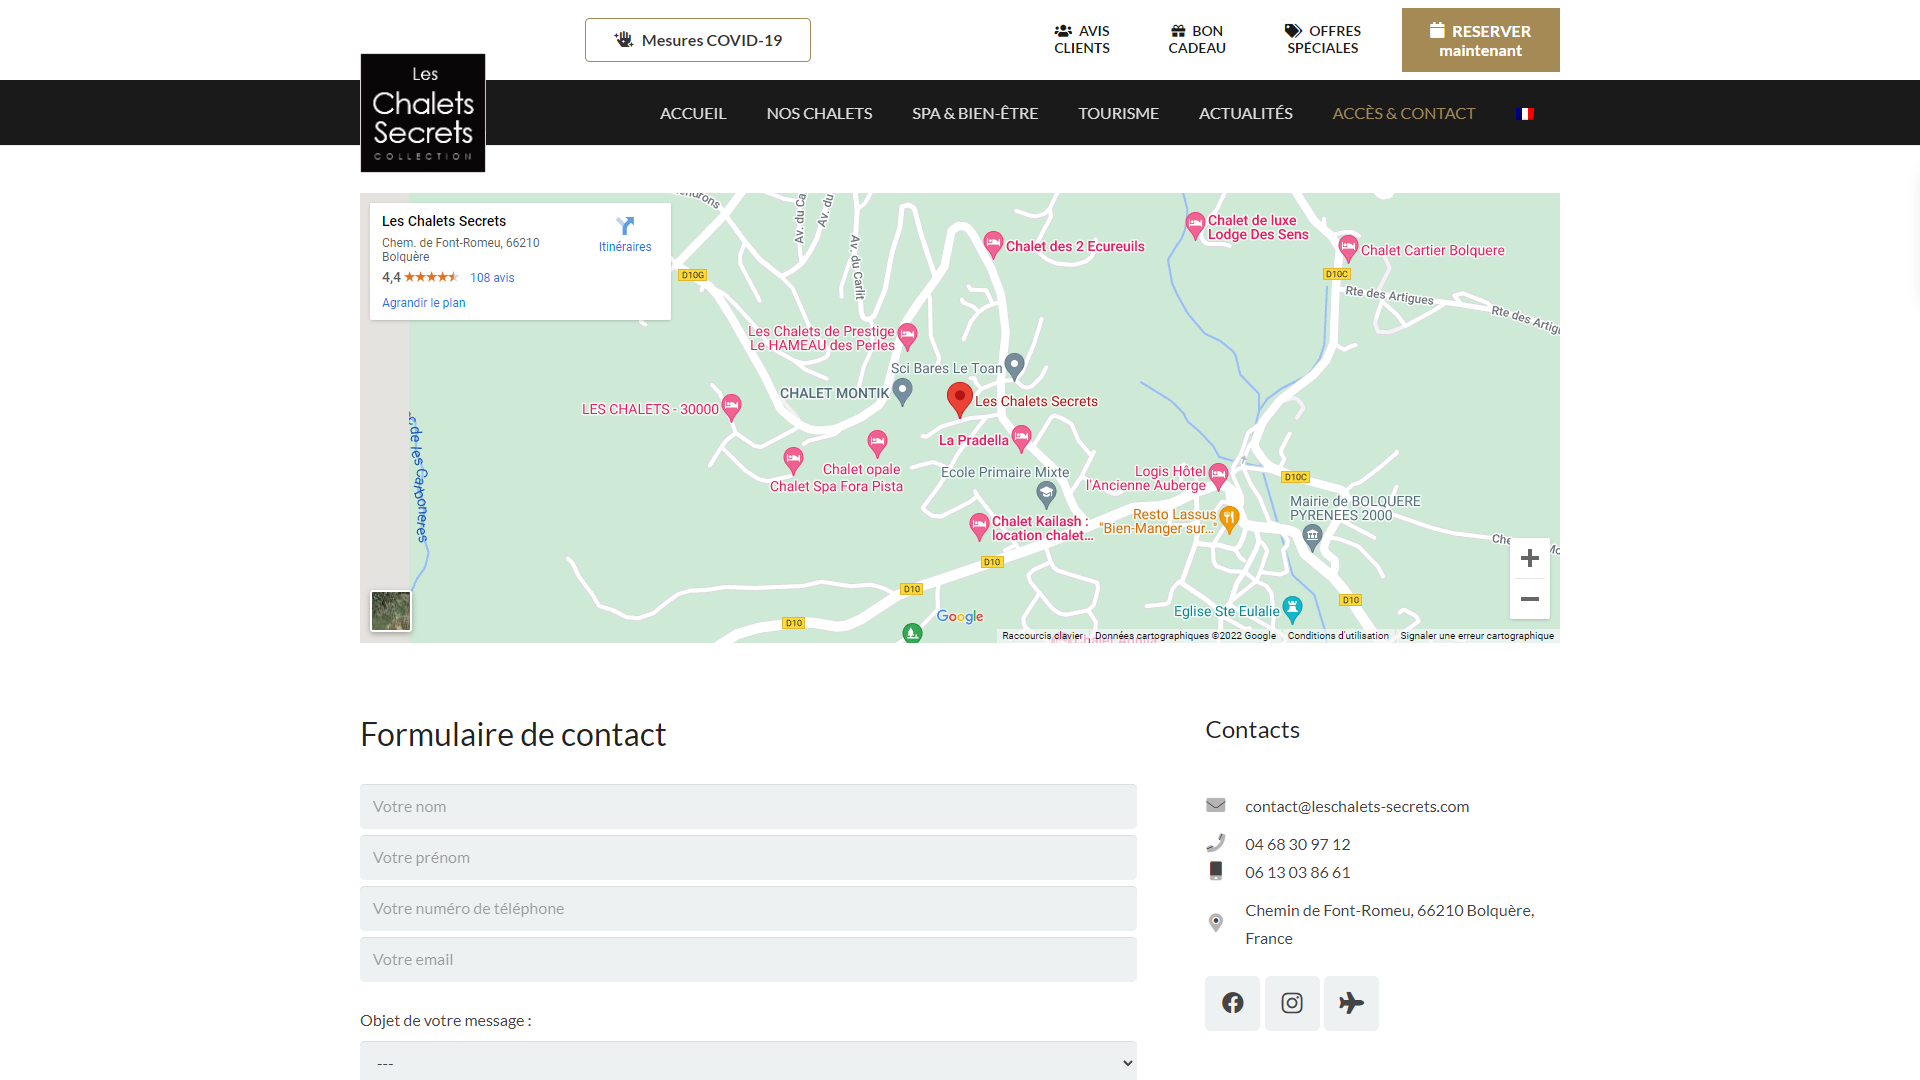The image size is (1920, 1080).
Task: Click Signaler une erreur cartographique link
Action: point(1477,636)
